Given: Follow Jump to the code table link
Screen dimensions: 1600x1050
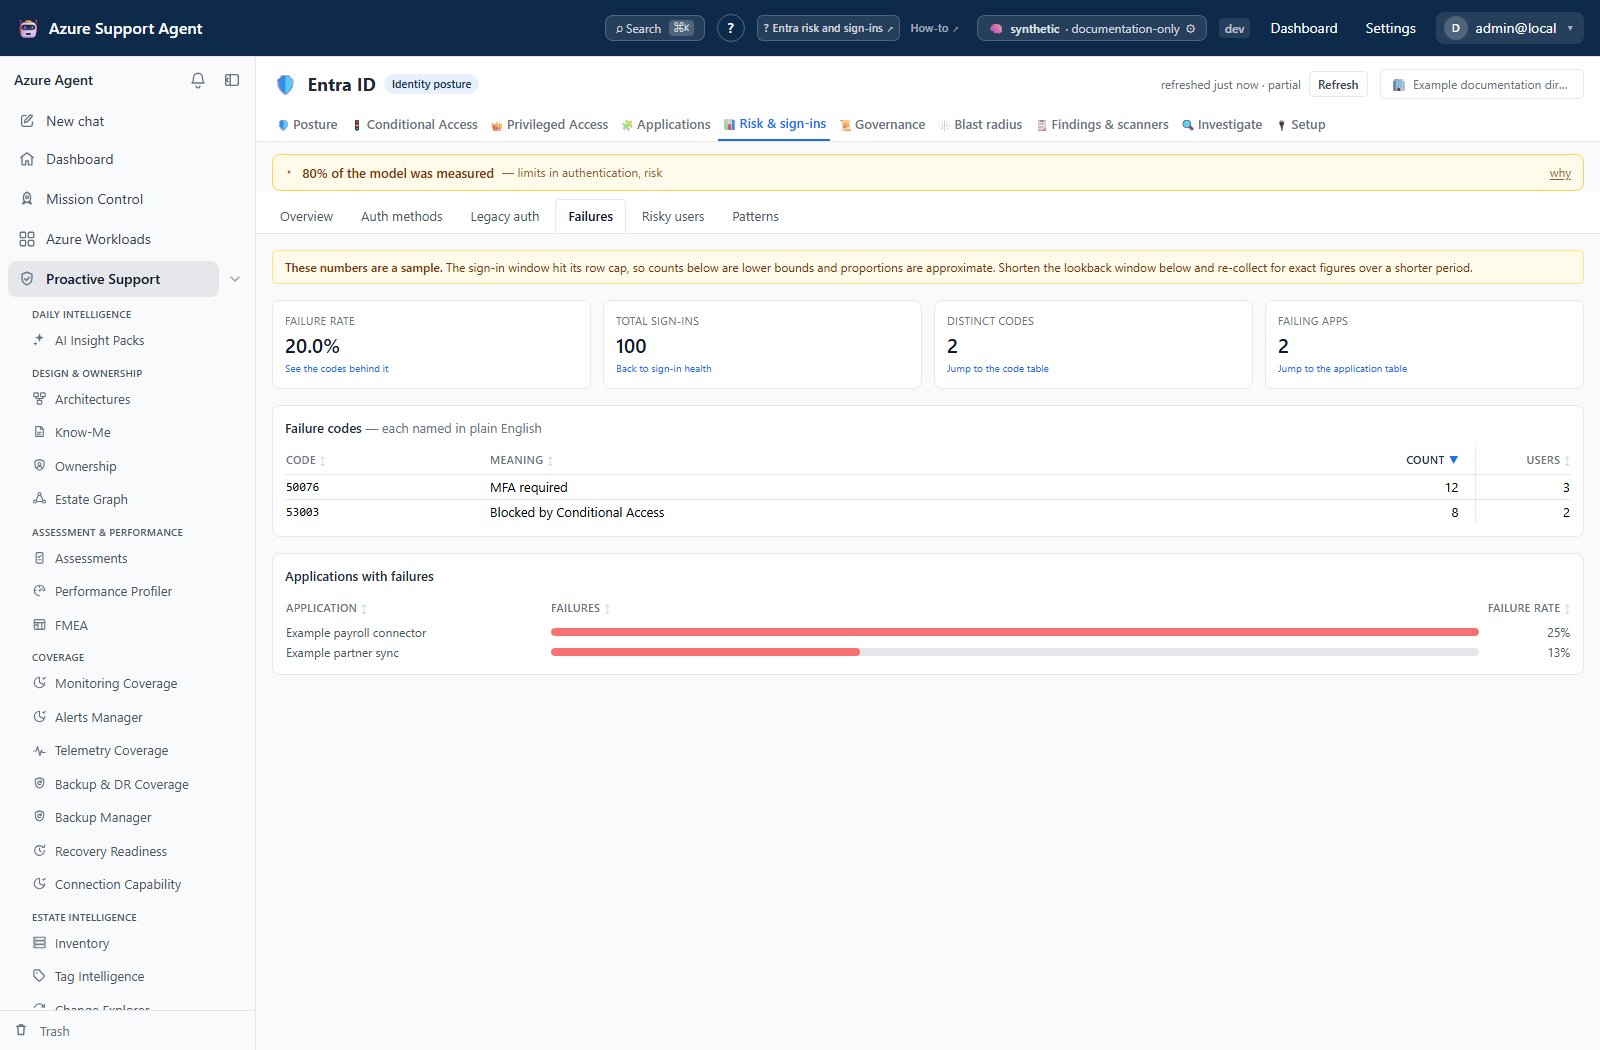Looking at the screenshot, I should point(998,369).
